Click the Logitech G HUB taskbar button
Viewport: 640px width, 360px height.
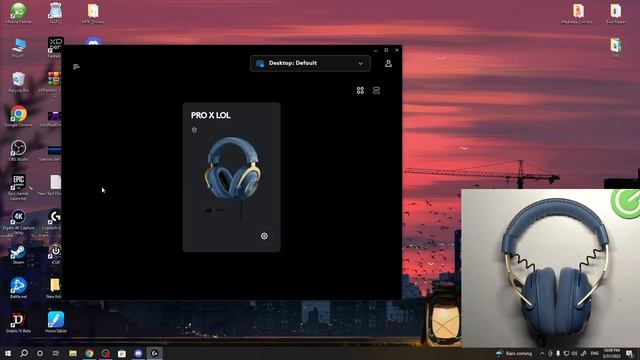pyautogui.click(x=155, y=353)
